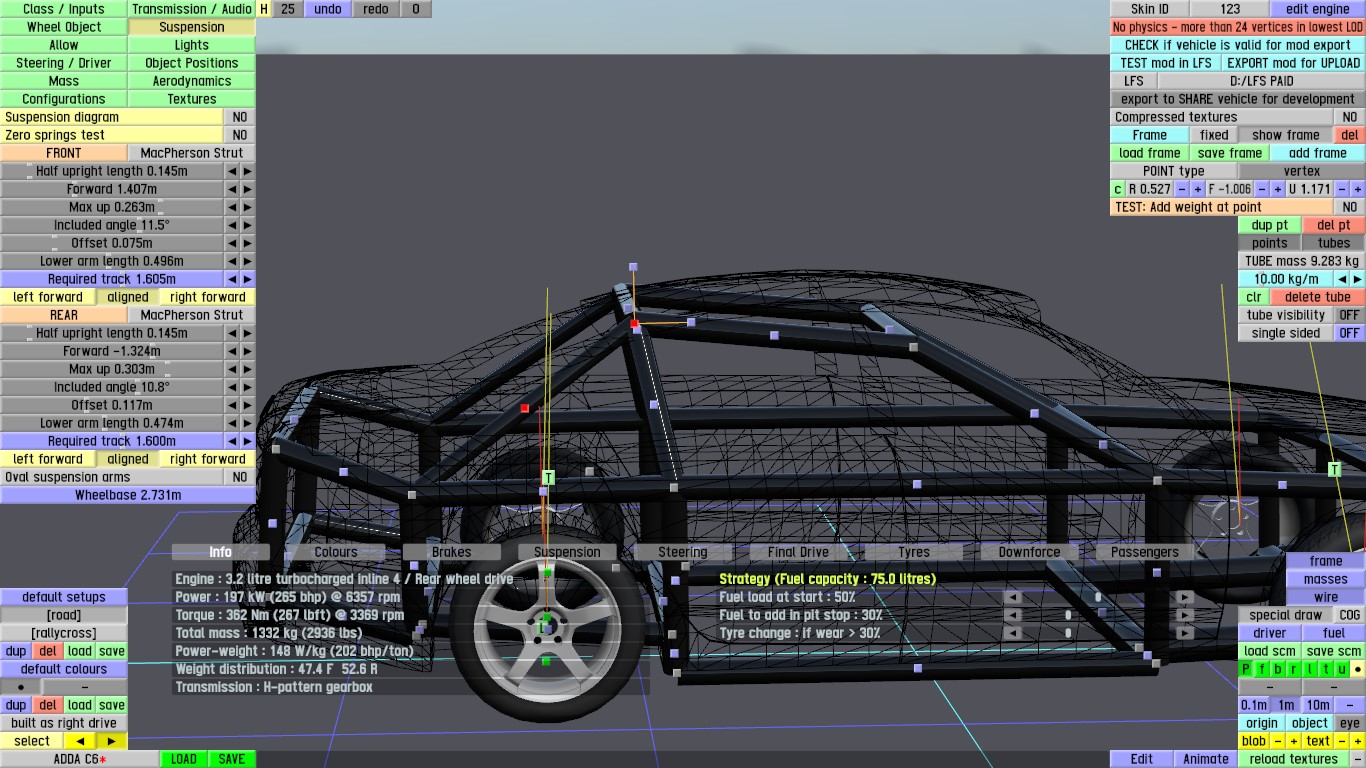Switch to the l (left) view button
This screenshot has width=1366, height=768.
click(x=1310, y=669)
